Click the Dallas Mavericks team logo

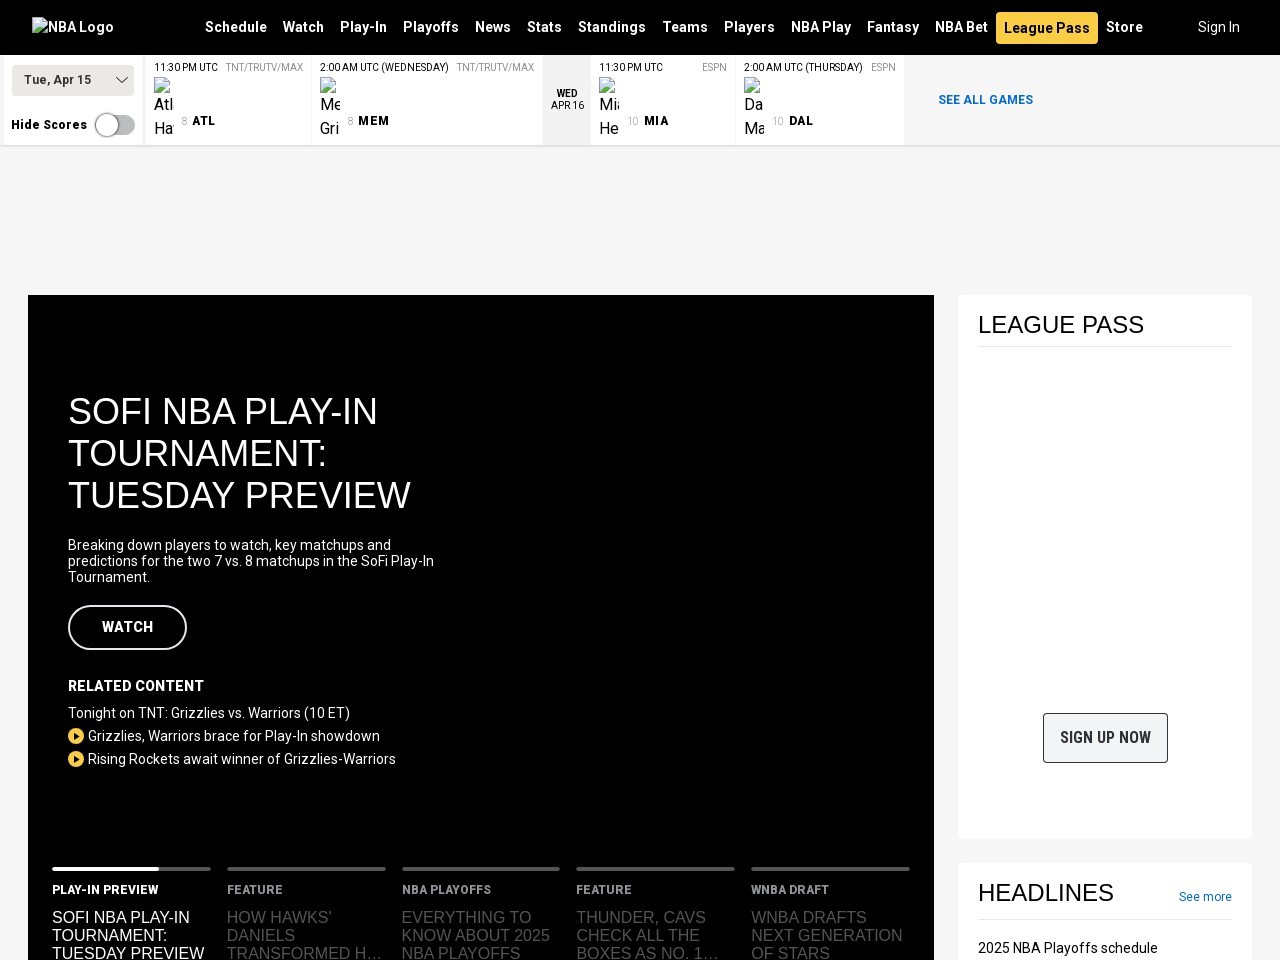click(754, 108)
